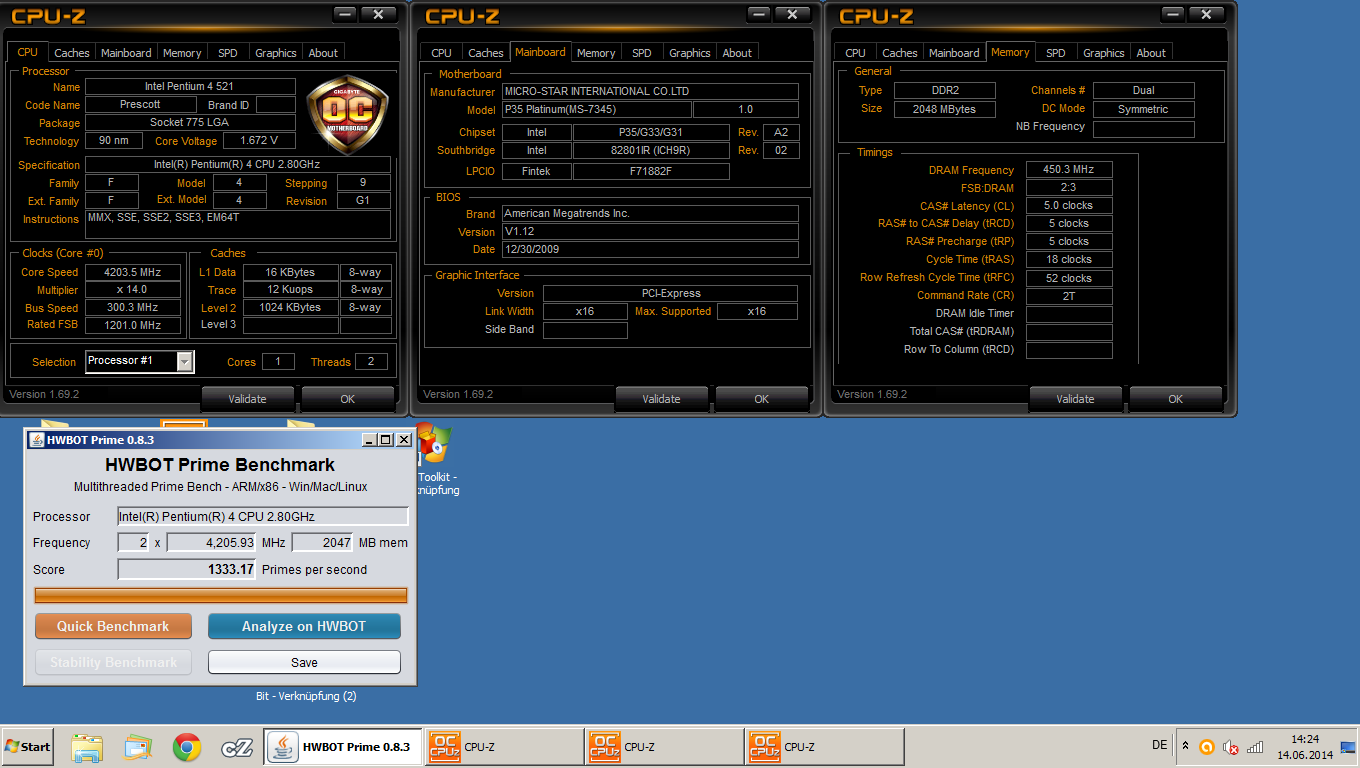The height and width of the screenshot is (768, 1360).
Task: Click the DRAM Frequency value 450.3 MHz
Action: pos(1068,170)
